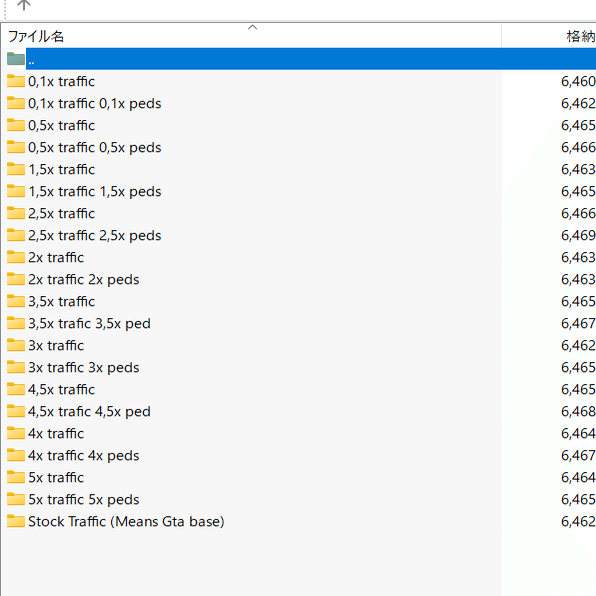Image resolution: width=596 pixels, height=596 pixels.
Task: Select the '5x traffic 5x peds' folder name
Action: [x=84, y=499]
